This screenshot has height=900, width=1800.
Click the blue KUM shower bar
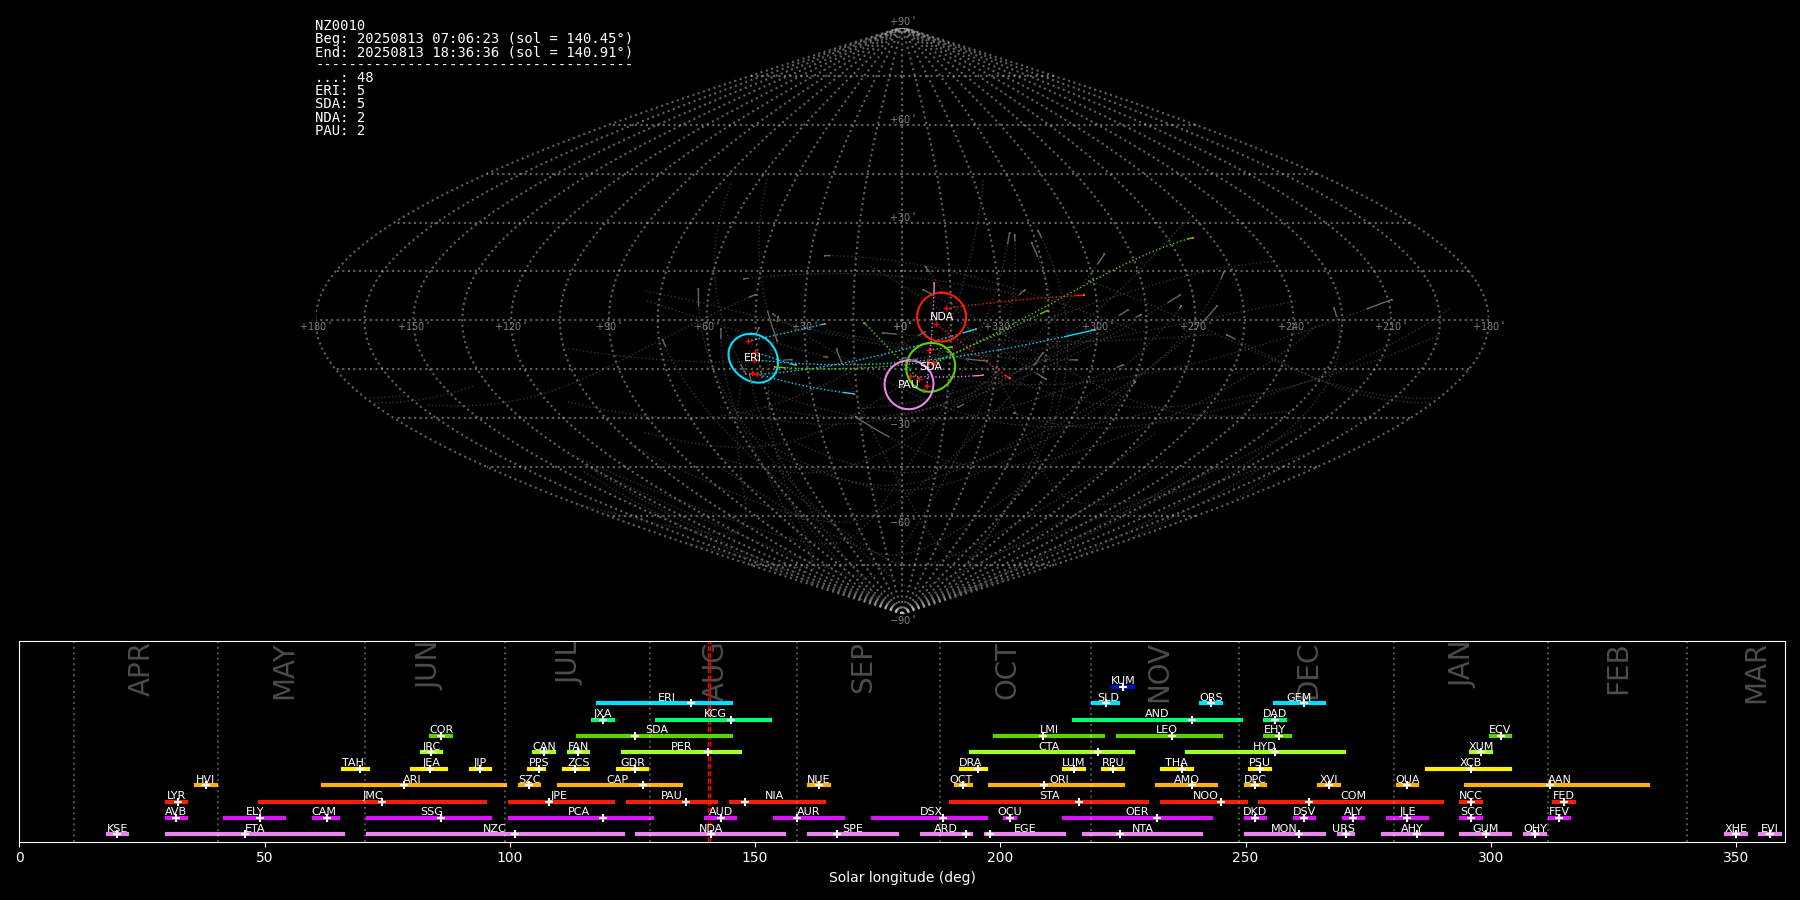[1123, 687]
